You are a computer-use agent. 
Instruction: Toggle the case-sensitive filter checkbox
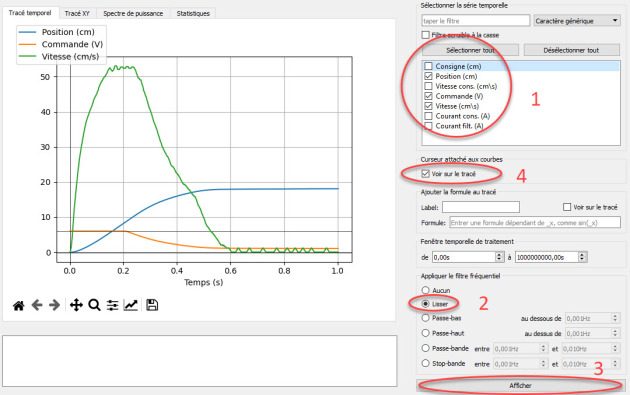425,35
